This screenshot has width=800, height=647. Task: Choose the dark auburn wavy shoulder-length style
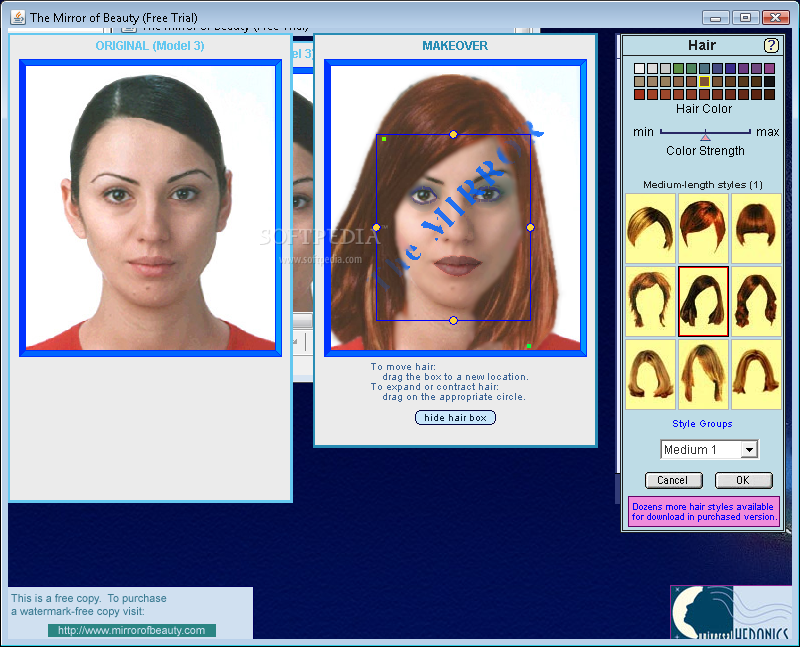pos(756,301)
